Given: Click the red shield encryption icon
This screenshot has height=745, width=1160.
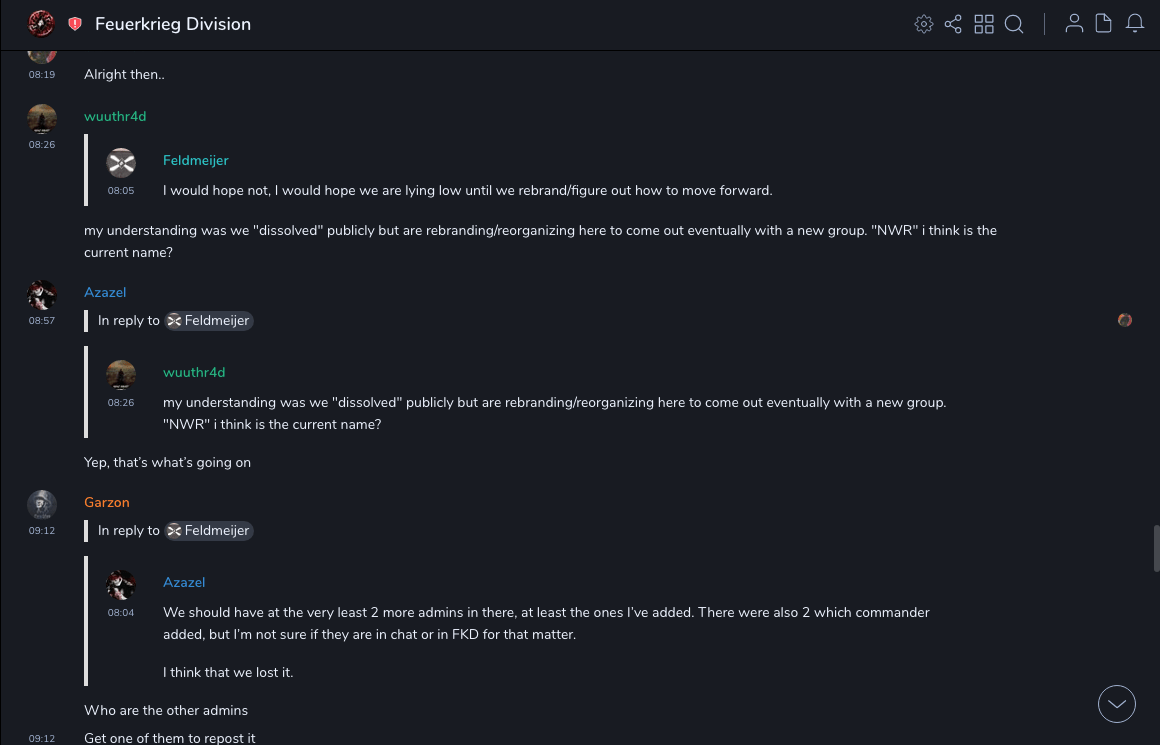Looking at the screenshot, I should coord(75,24).
